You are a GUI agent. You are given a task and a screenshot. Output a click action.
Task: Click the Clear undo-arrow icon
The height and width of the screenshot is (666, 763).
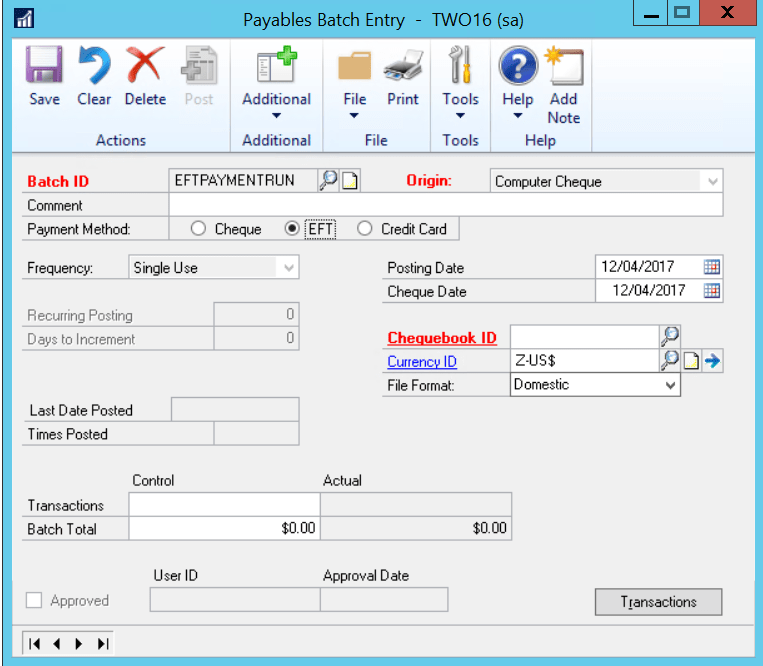pos(94,68)
